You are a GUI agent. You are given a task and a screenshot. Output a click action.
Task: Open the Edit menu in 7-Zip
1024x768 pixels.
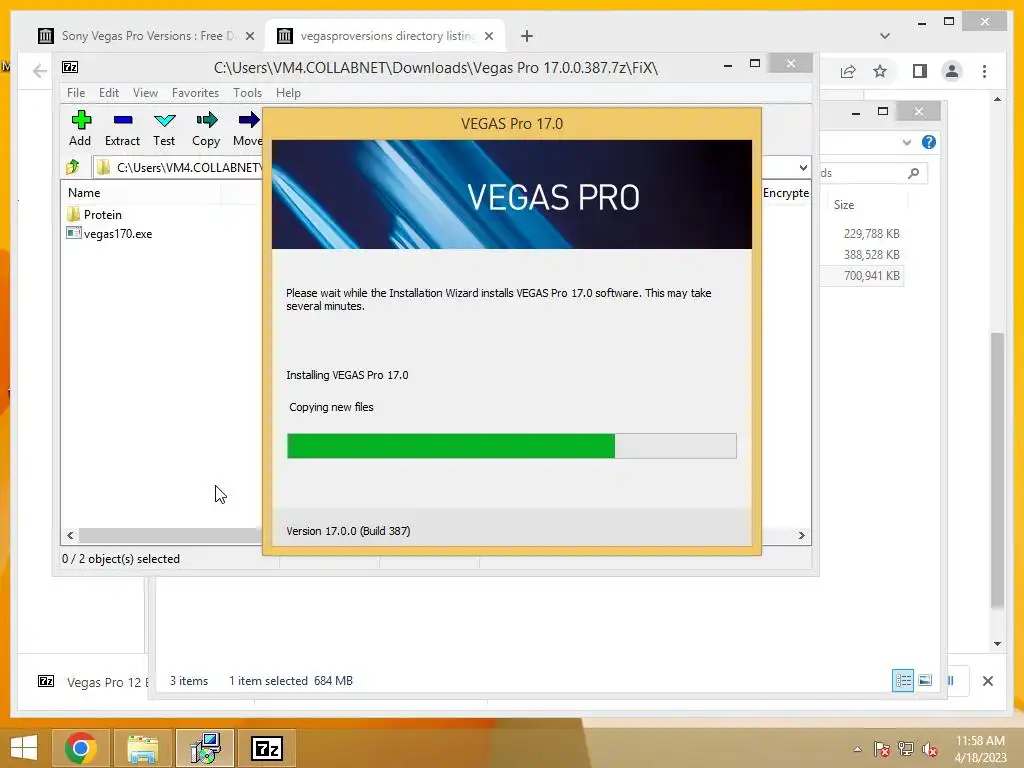(x=108, y=93)
